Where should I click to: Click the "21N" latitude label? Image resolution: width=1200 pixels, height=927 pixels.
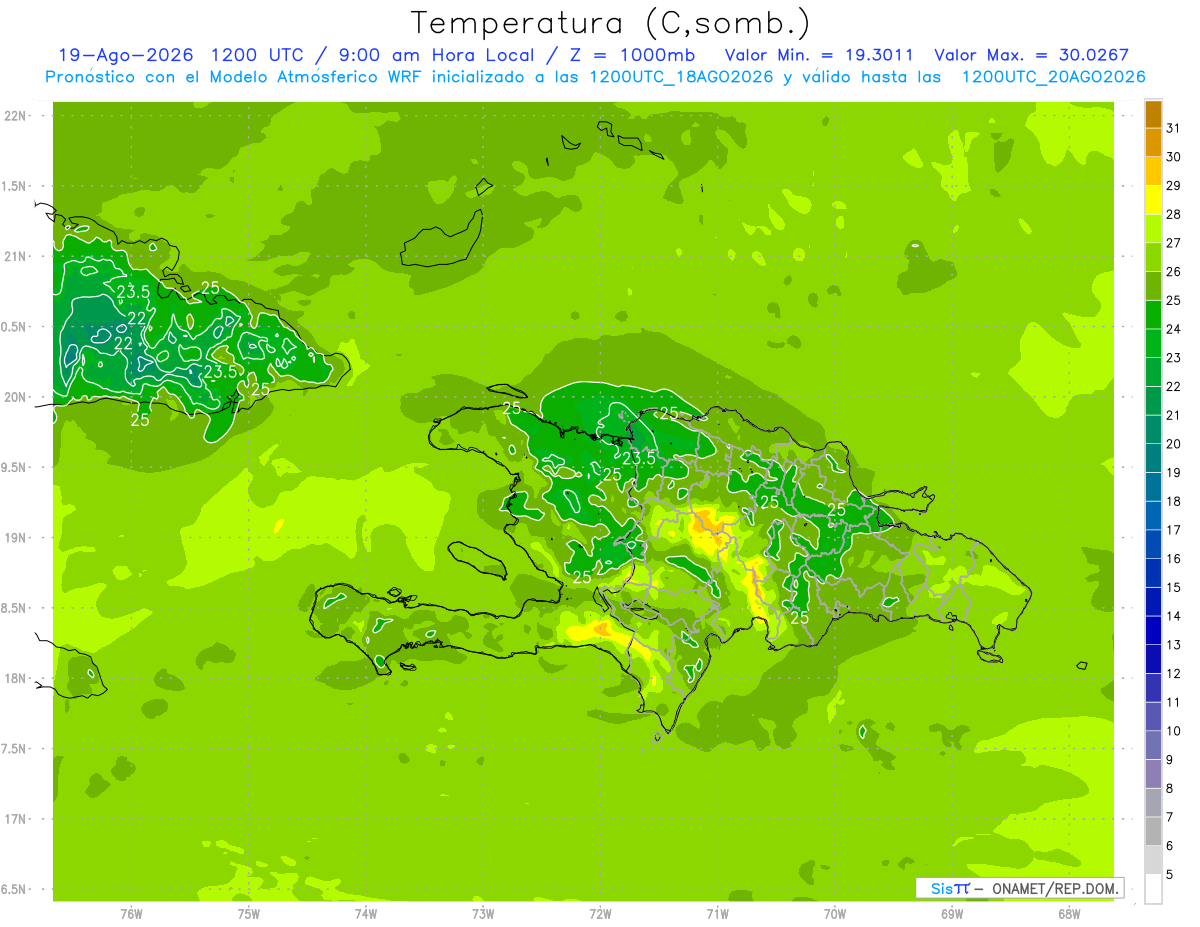[x=15, y=257]
